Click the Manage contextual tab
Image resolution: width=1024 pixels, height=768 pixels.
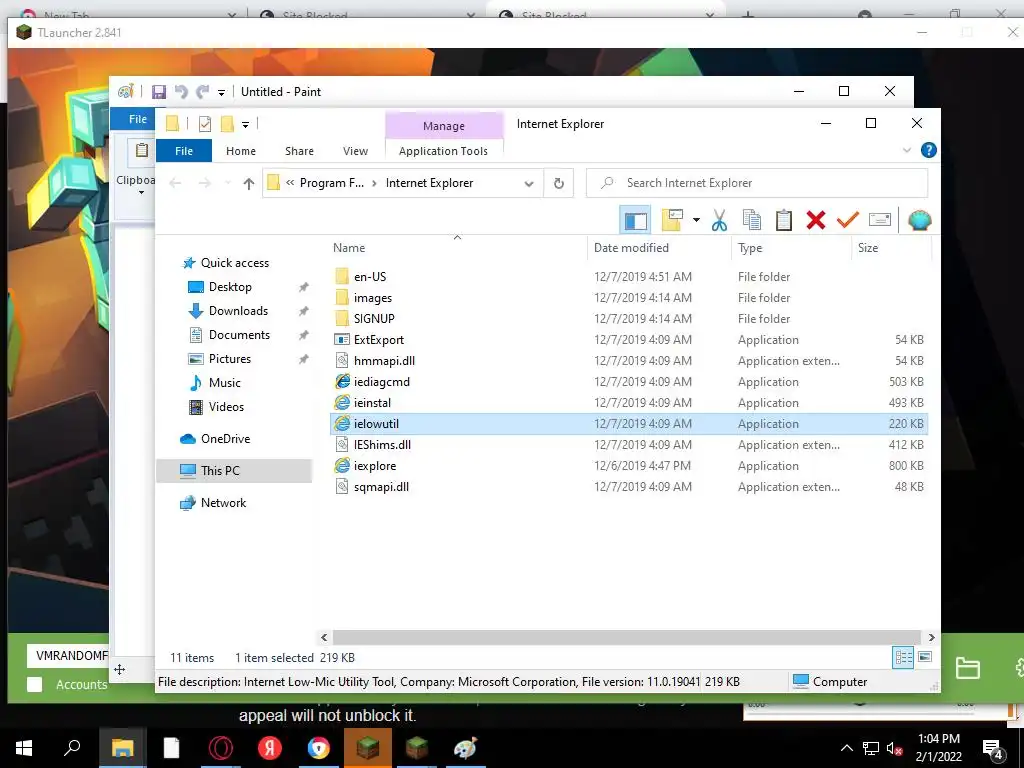click(x=443, y=125)
